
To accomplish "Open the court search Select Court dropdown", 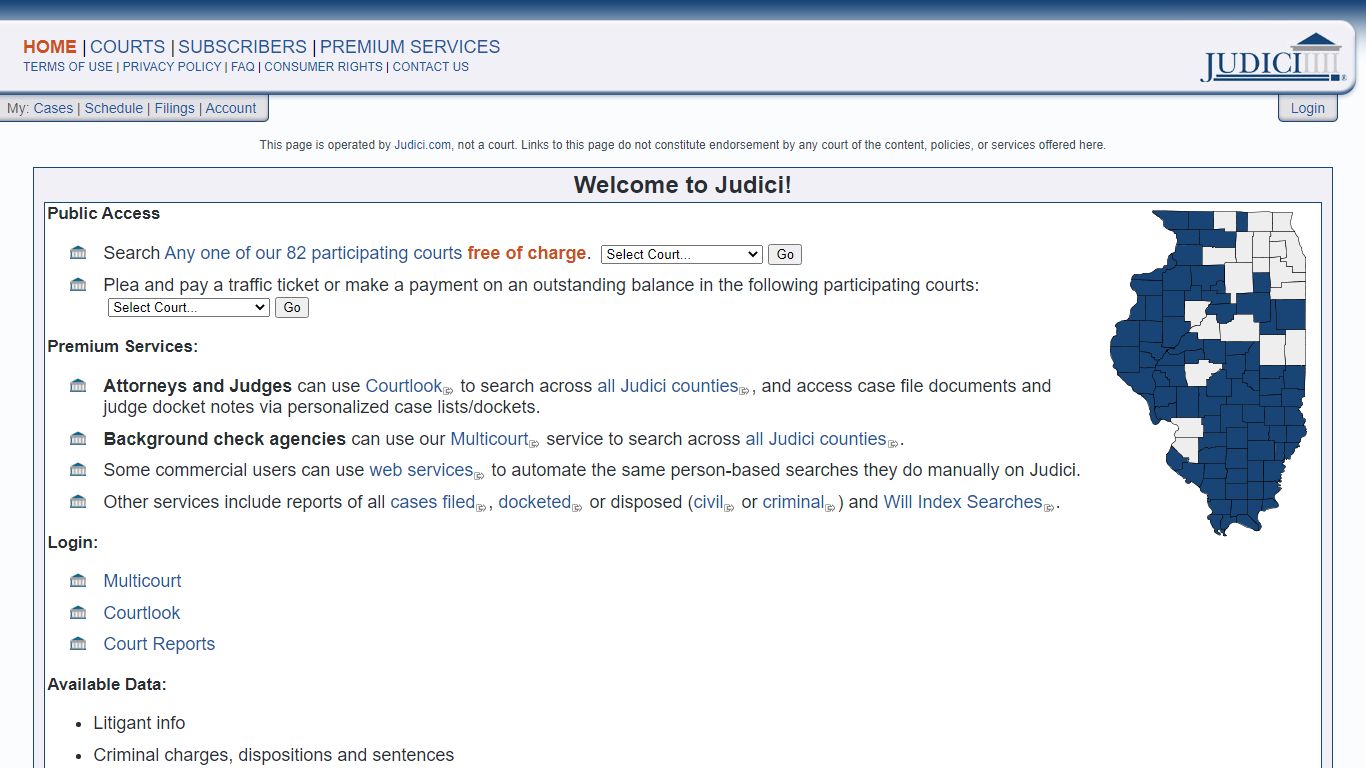I will coord(682,254).
